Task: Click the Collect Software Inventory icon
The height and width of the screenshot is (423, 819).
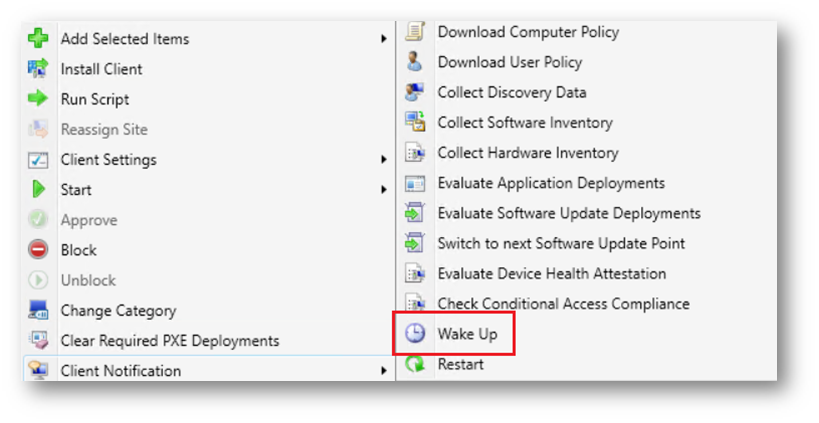Action: click(415, 122)
